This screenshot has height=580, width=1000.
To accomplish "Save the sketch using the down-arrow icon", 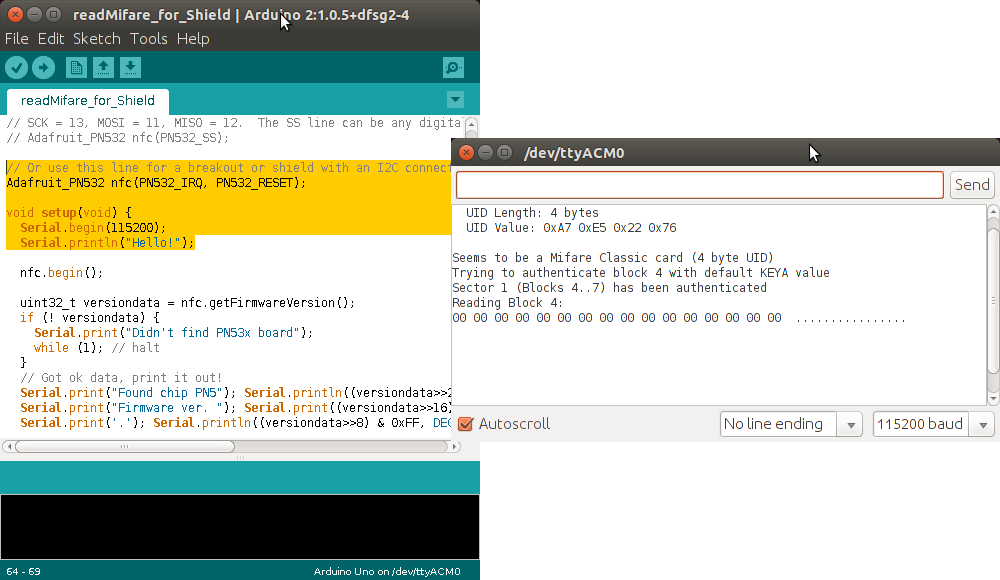I will click(x=130, y=67).
